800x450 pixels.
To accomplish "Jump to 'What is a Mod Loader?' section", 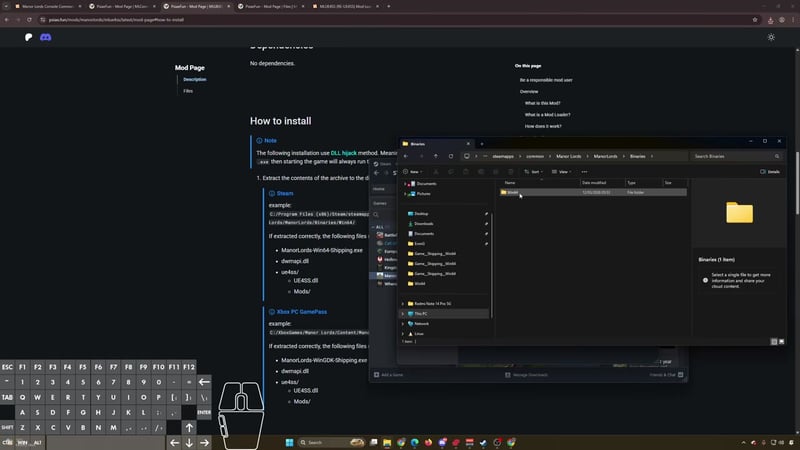I will (547, 115).
